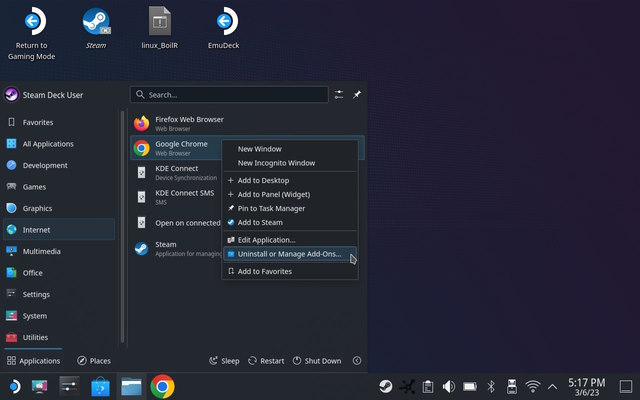640x400 pixels.
Task: Open the volume tray icon
Action: (449, 386)
